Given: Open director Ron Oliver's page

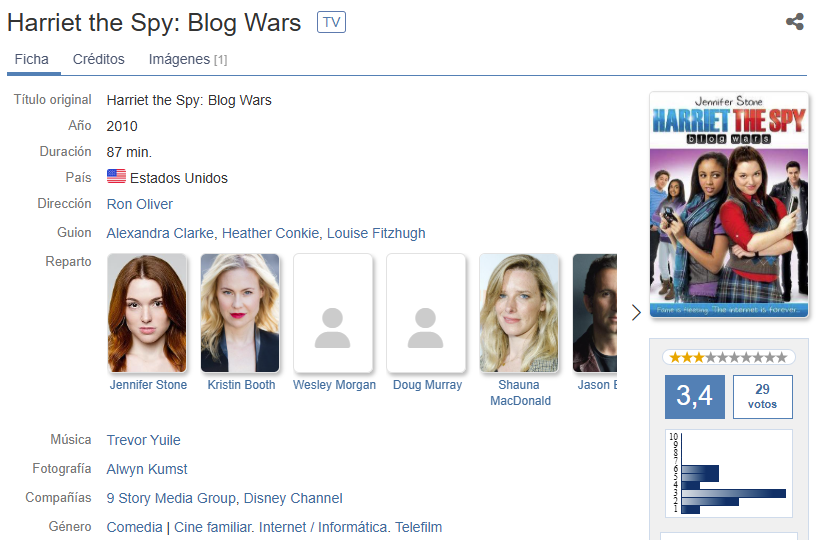Looking at the screenshot, I should [x=140, y=204].
